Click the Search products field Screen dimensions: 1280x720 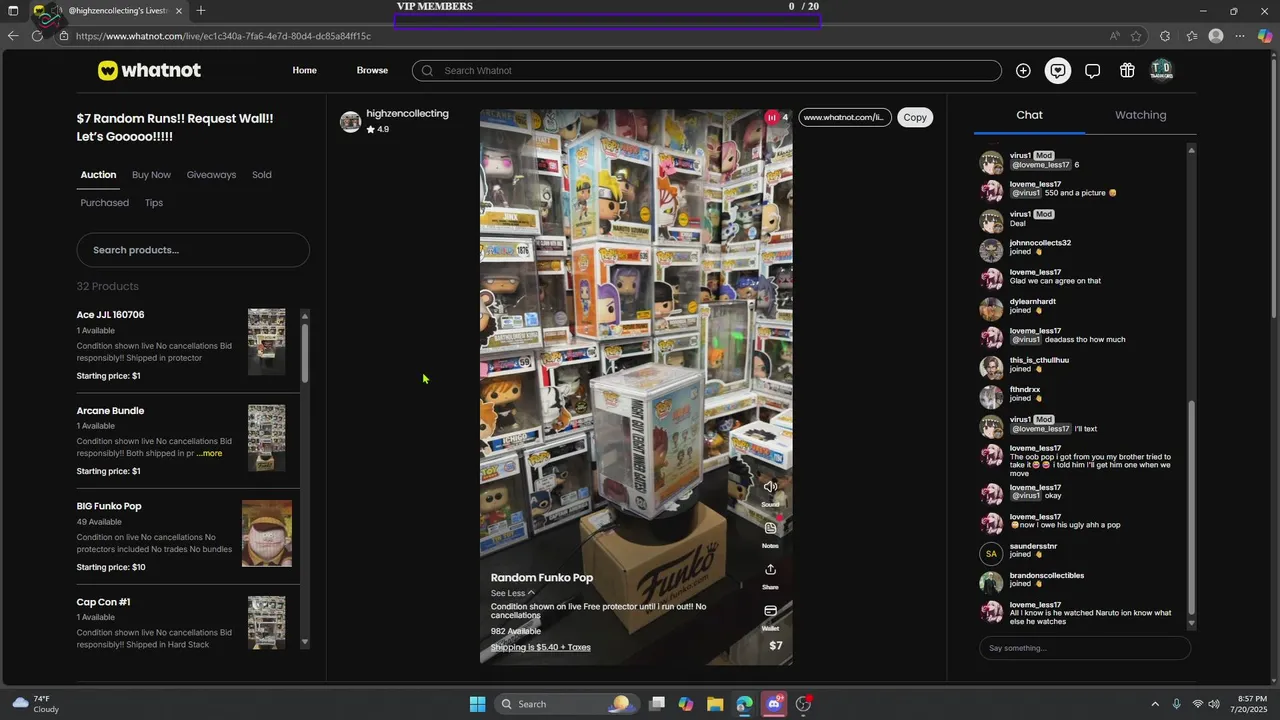pos(193,250)
